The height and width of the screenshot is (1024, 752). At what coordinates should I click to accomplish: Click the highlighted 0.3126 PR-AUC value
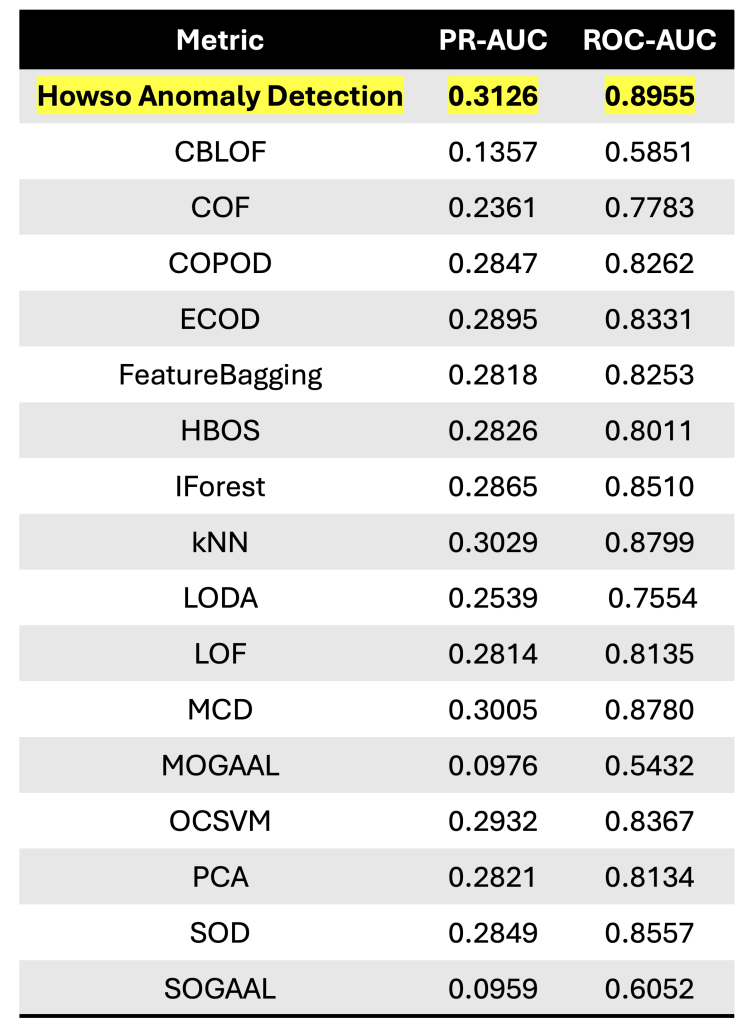pos(493,96)
